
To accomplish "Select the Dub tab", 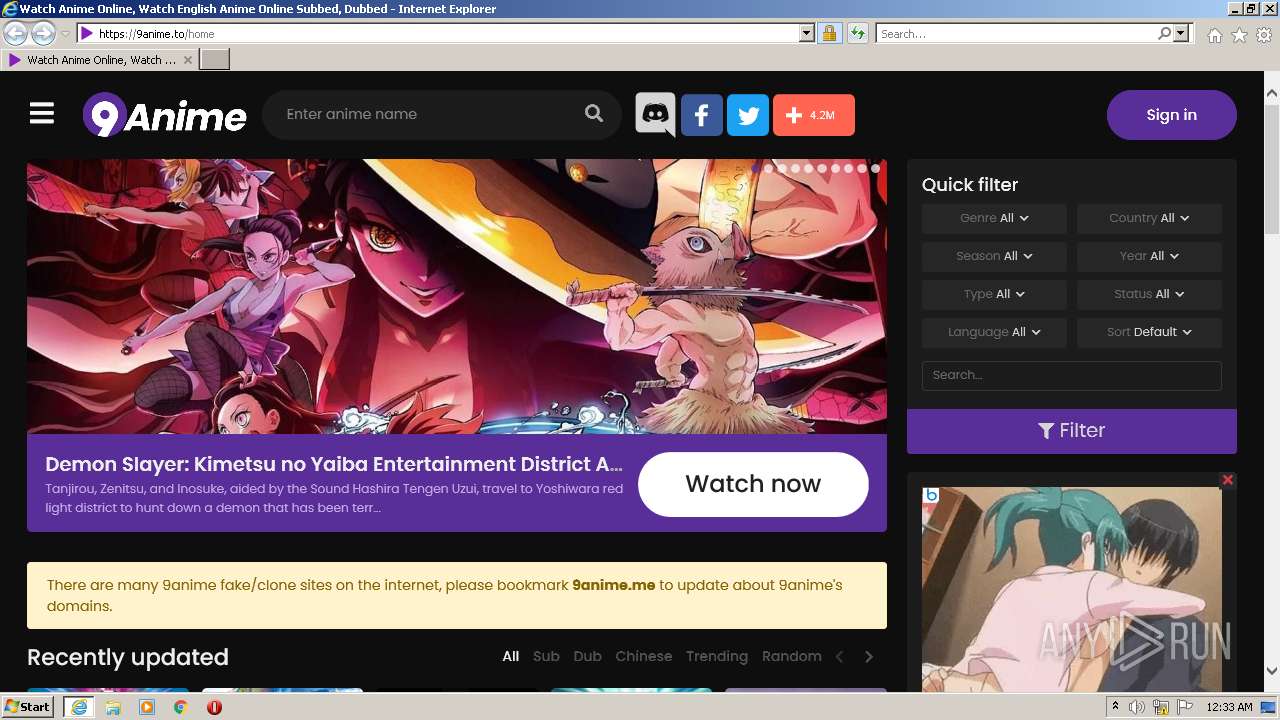I will [587, 657].
